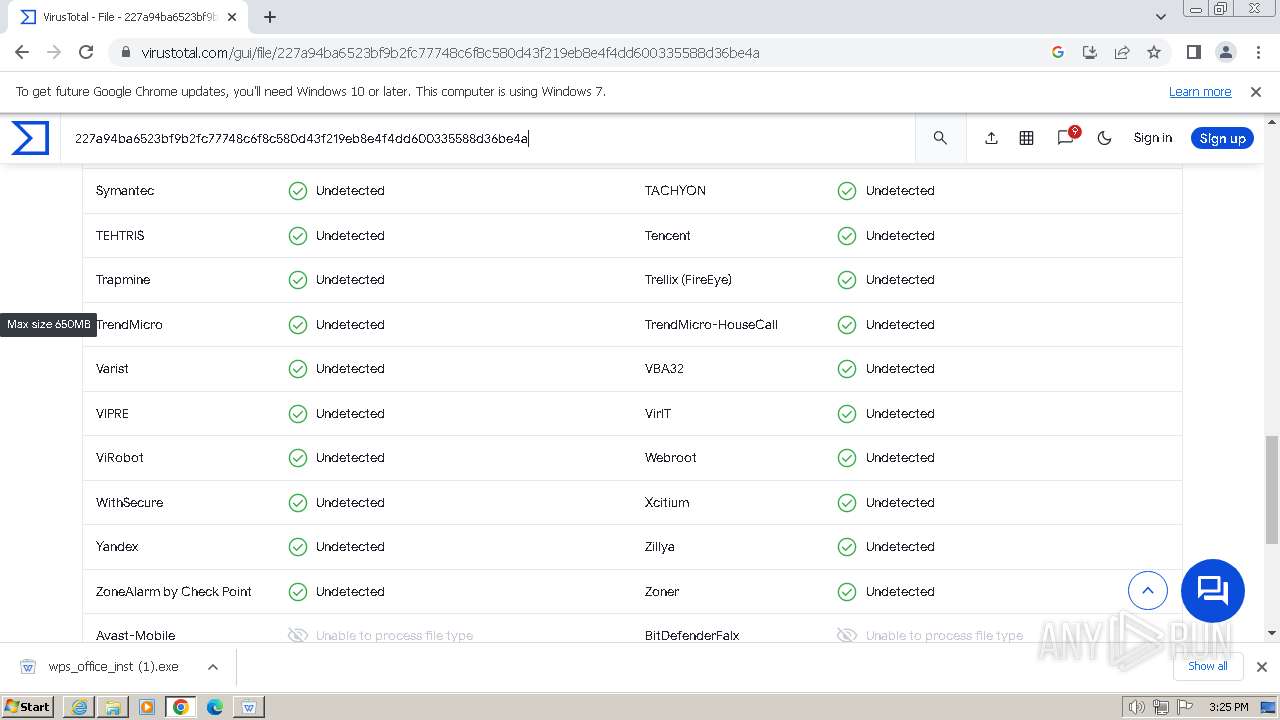
Task: Click the address bar URL
Action: point(450,53)
